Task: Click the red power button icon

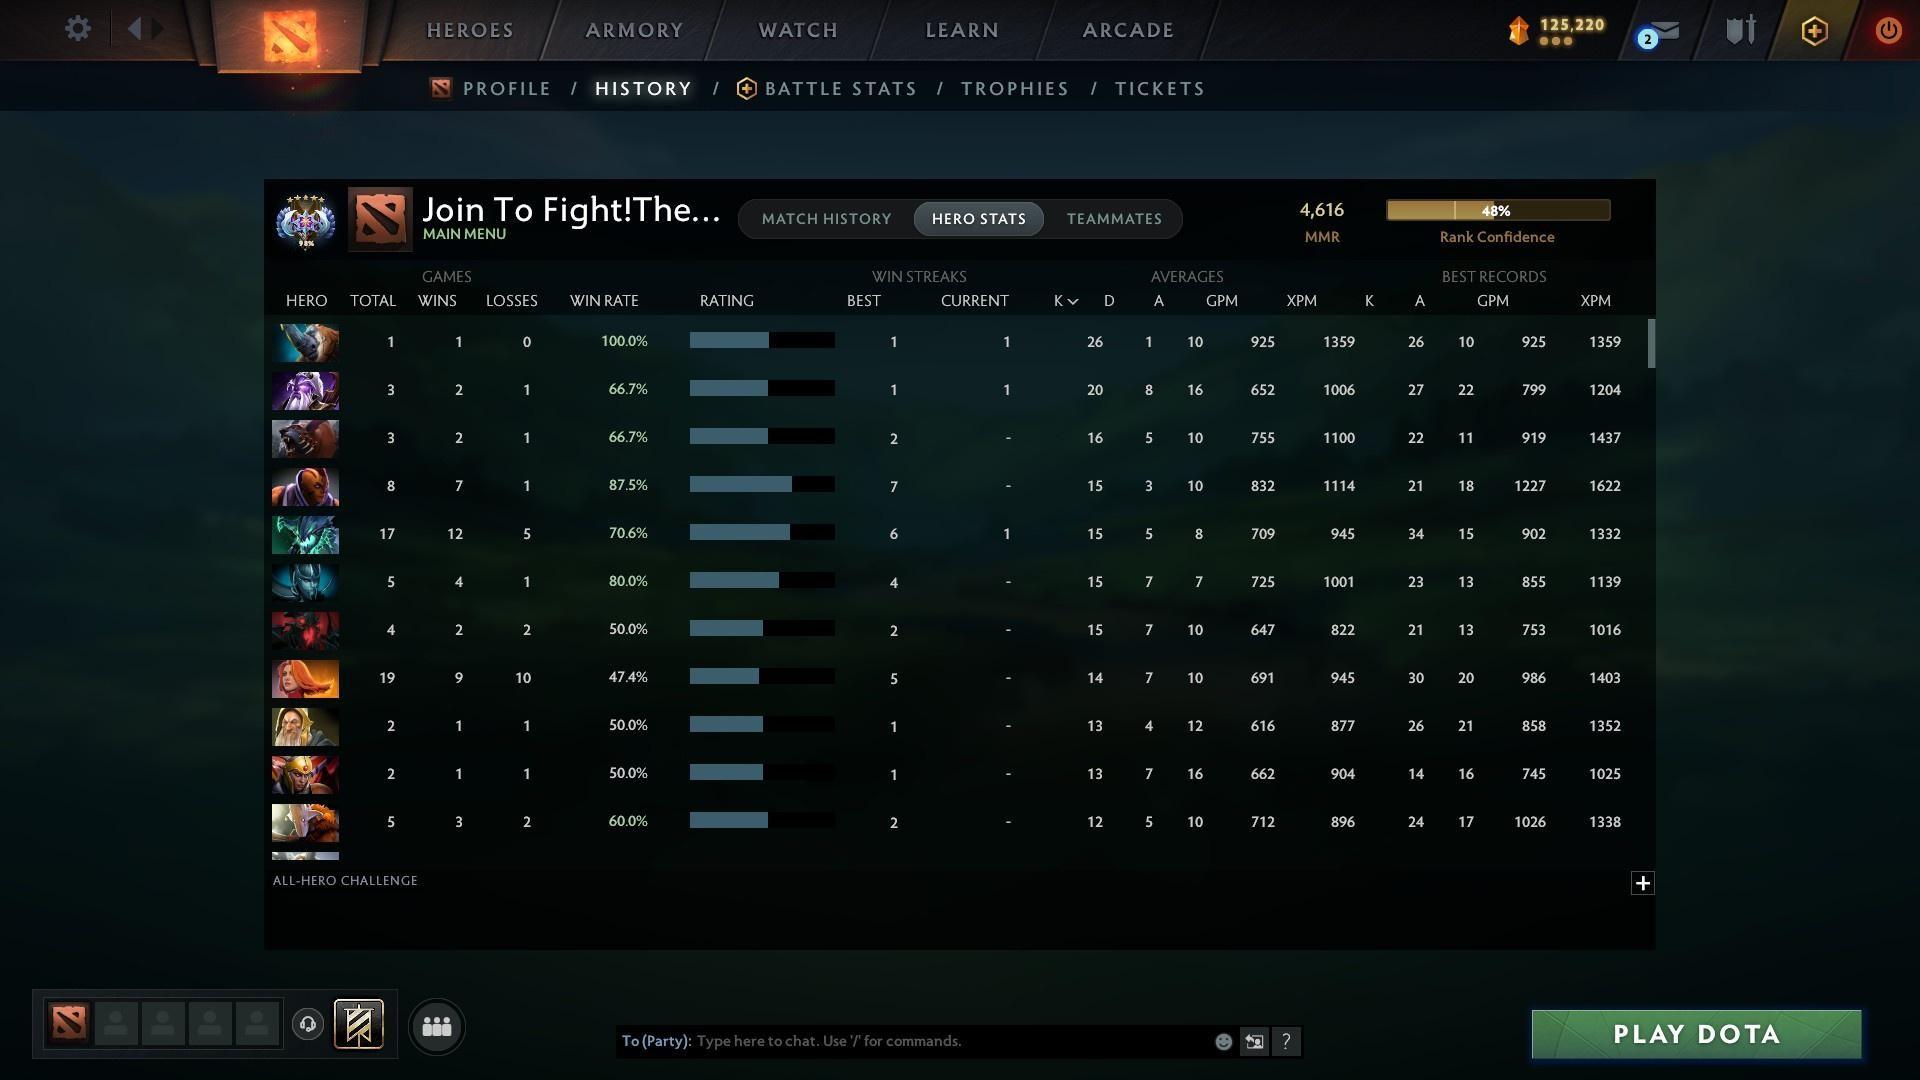Action: tap(1887, 31)
